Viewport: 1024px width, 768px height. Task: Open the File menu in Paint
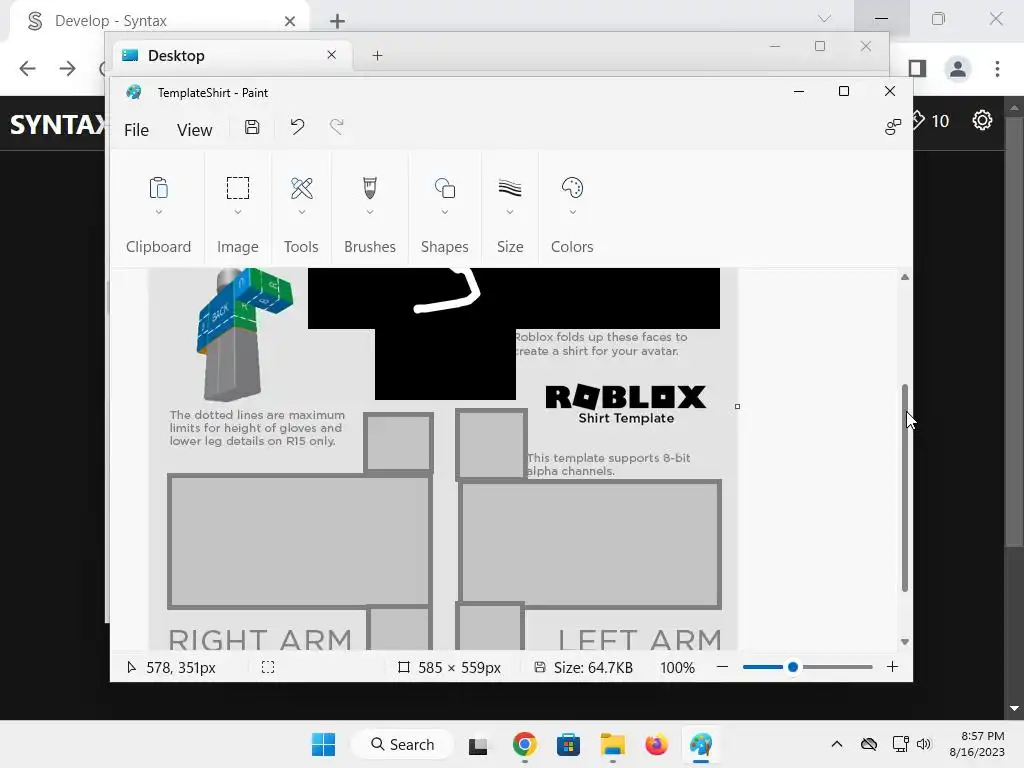click(x=136, y=130)
